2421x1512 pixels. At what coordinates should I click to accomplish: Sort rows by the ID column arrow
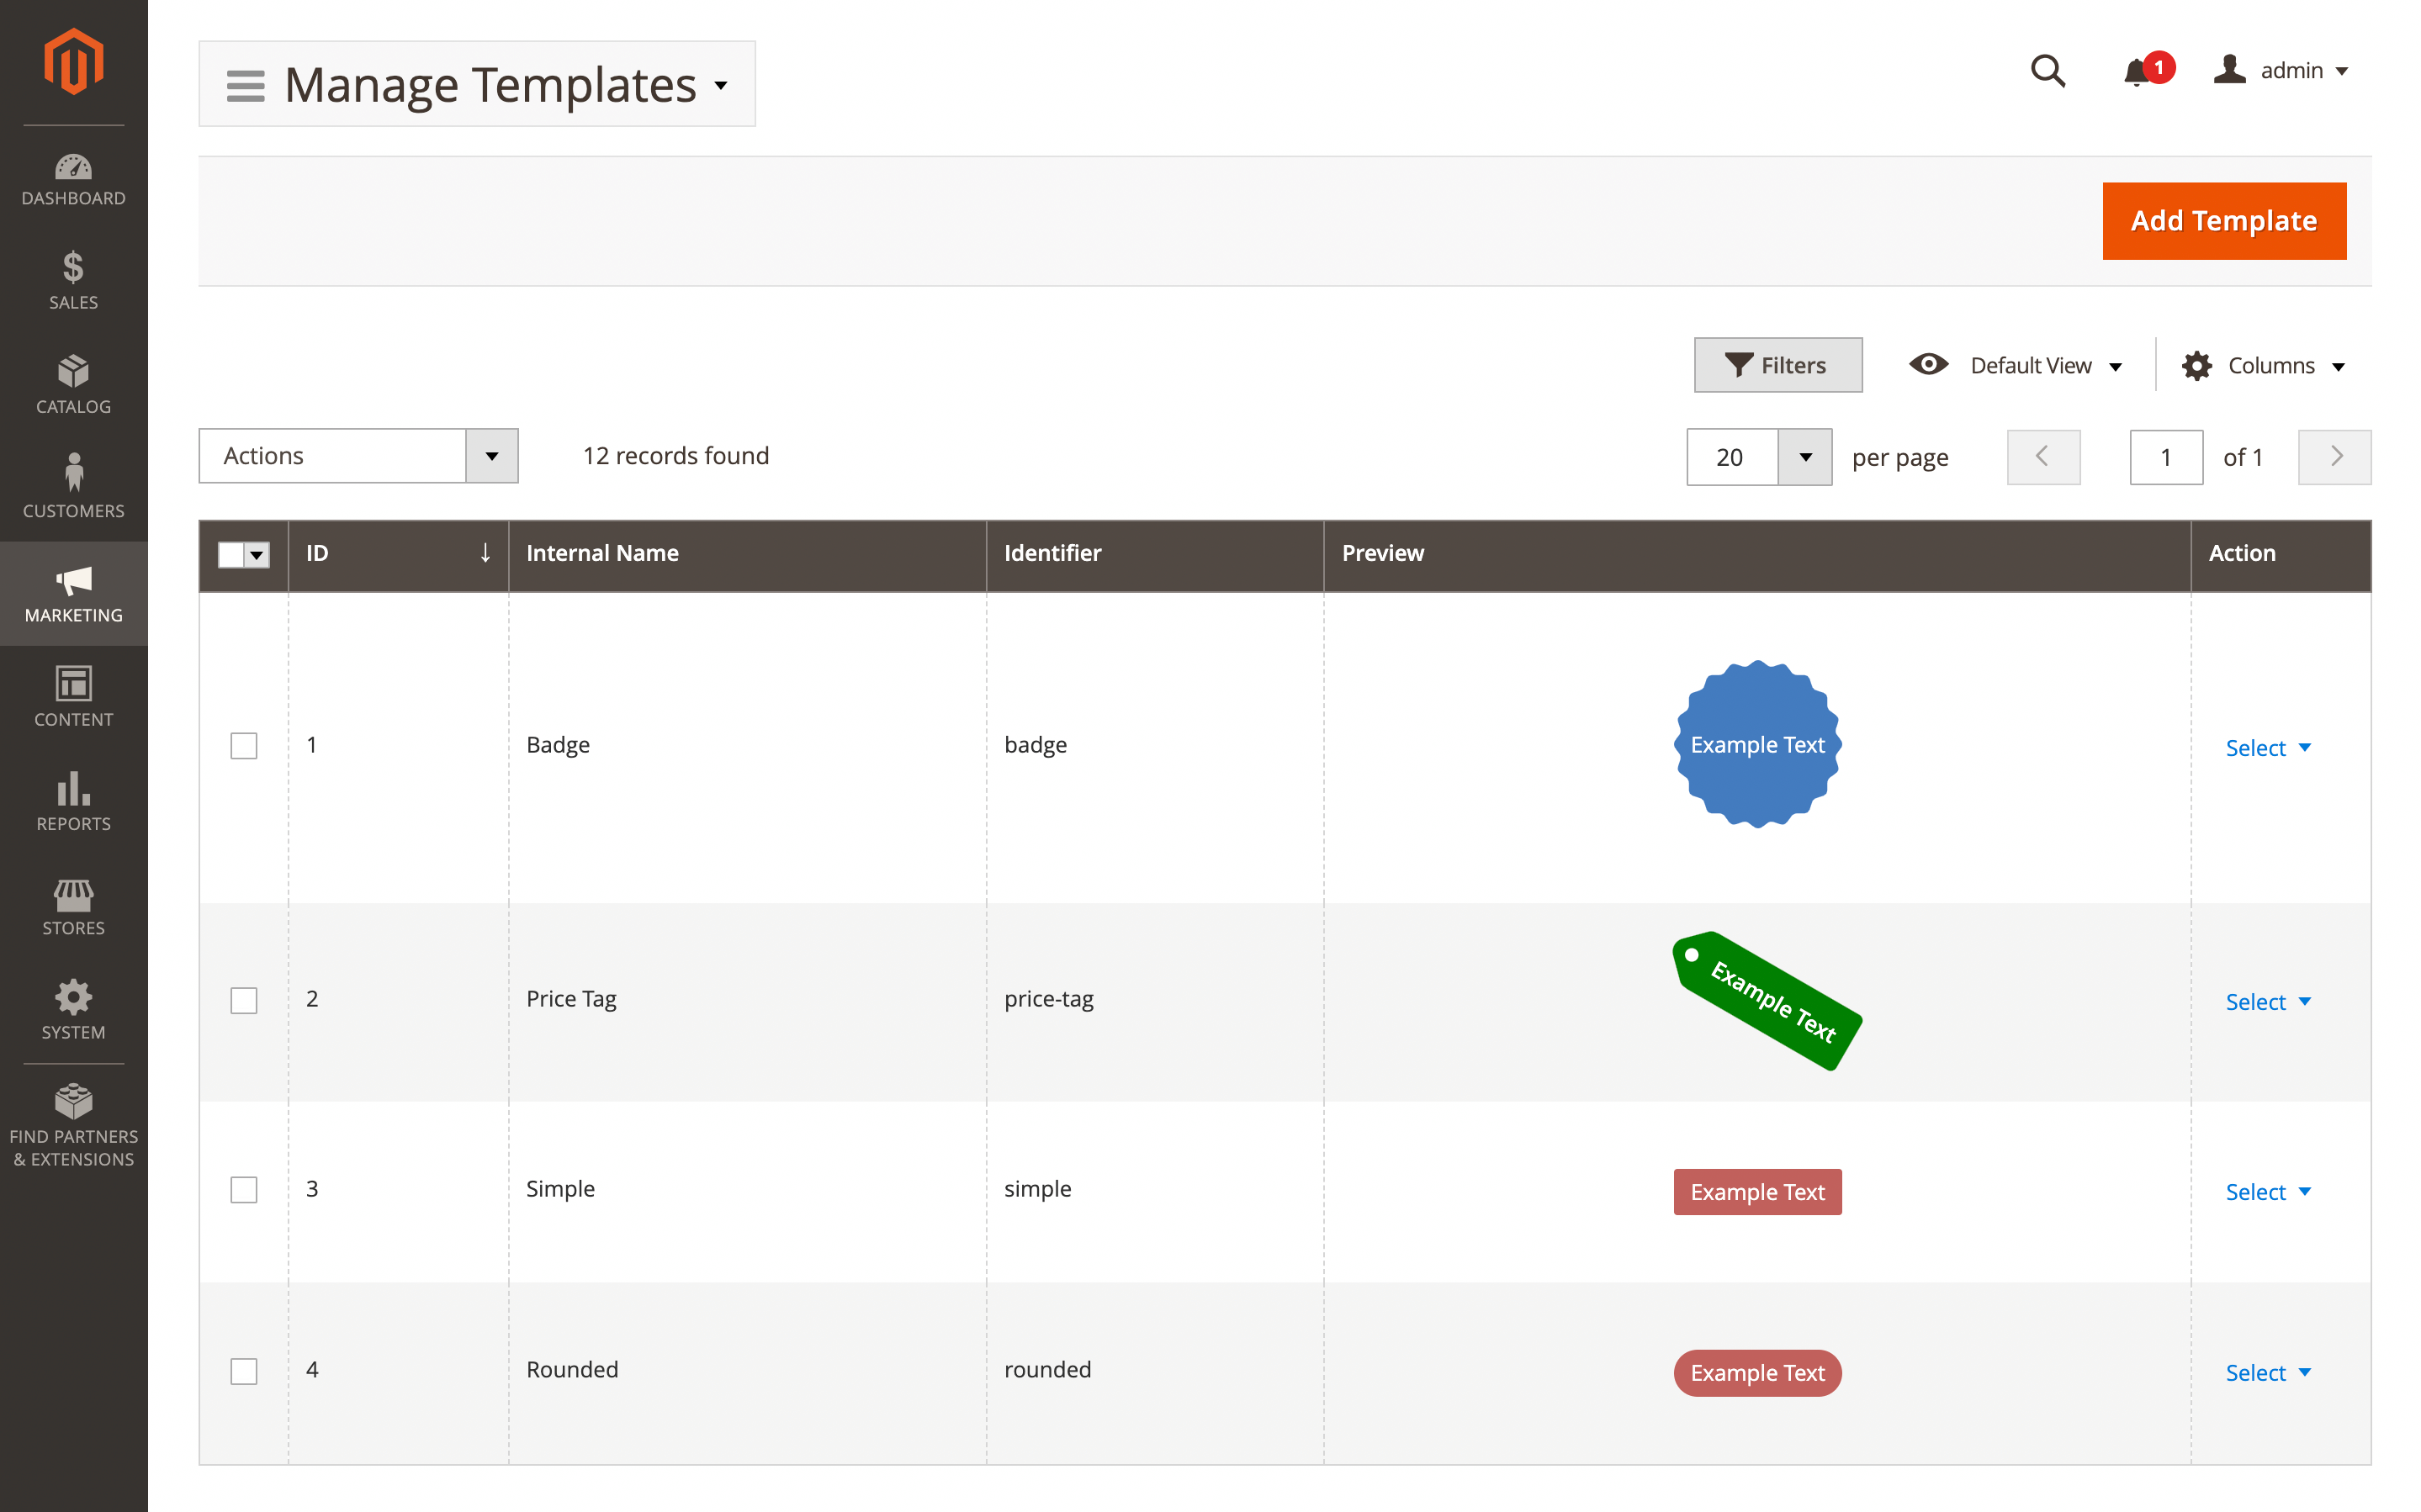[x=484, y=553]
